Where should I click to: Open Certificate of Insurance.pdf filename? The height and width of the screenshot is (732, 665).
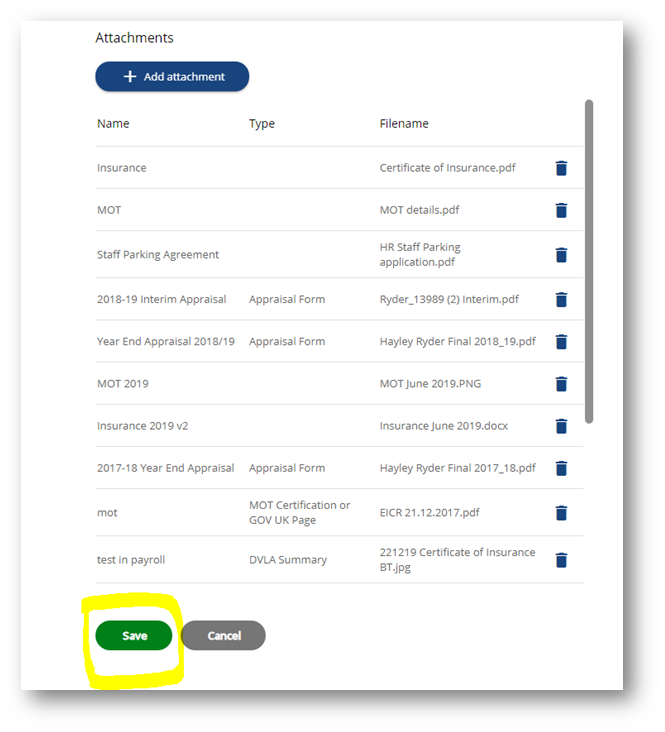(x=447, y=168)
